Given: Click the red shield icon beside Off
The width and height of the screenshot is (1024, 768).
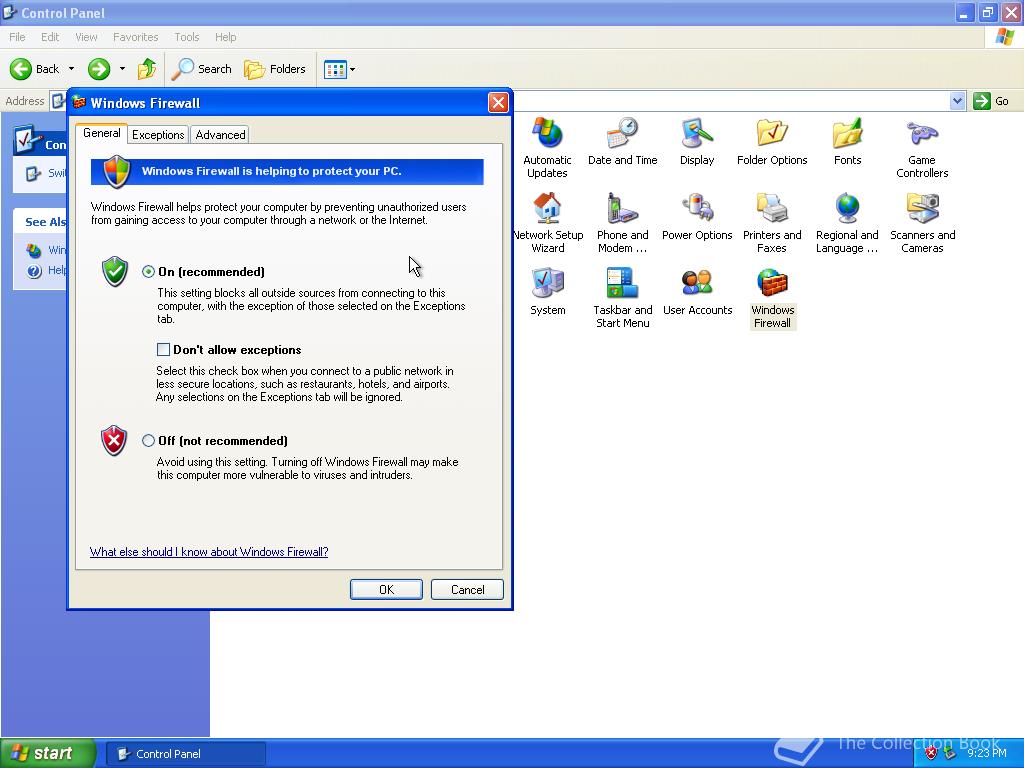Looking at the screenshot, I should (x=114, y=440).
